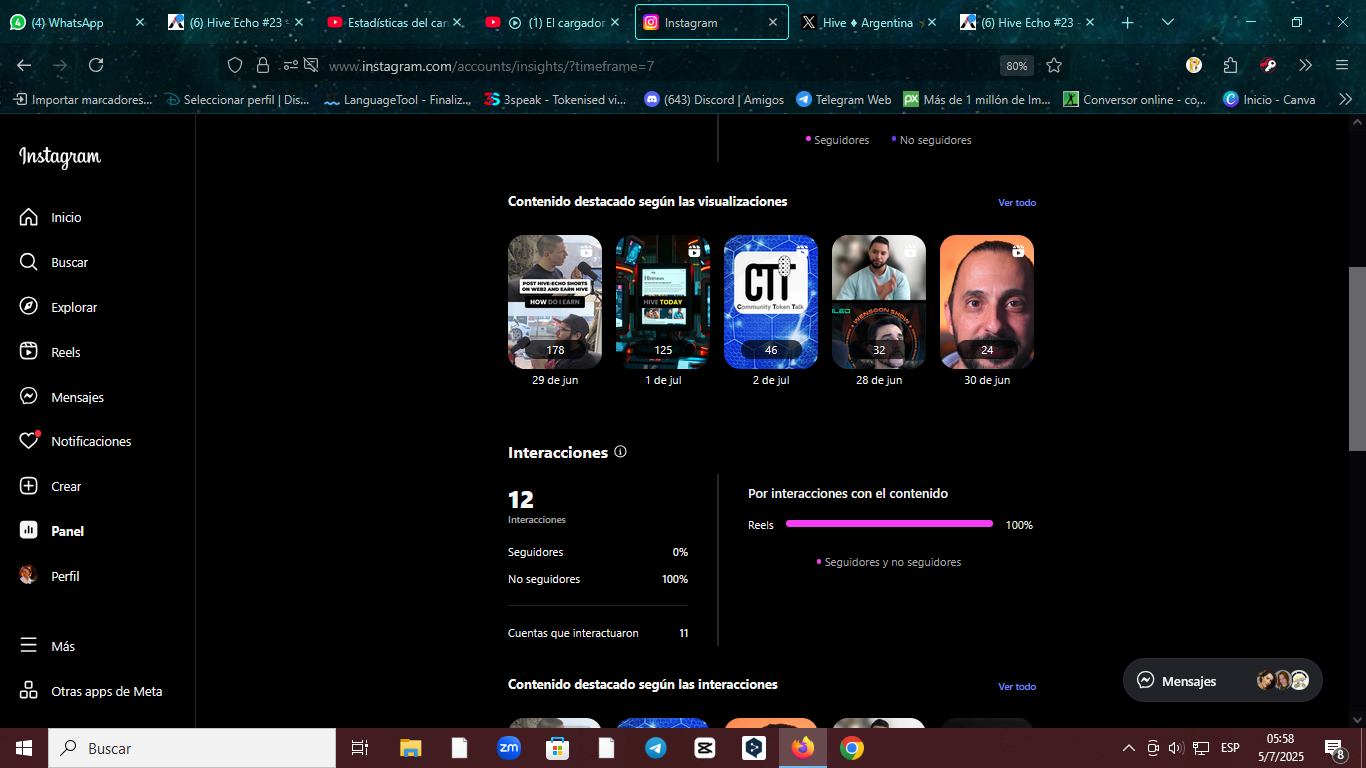The width and height of the screenshot is (1366, 768).
Task: Open the 3speak Tokenised bookmark
Action: coord(556,99)
